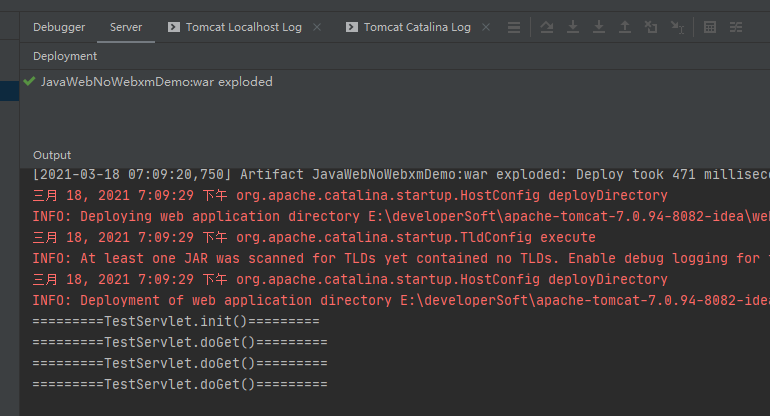Viewport: 770px width, 416px height.
Task: Open the Evaluate Expression calculator icon
Action: click(x=710, y=27)
